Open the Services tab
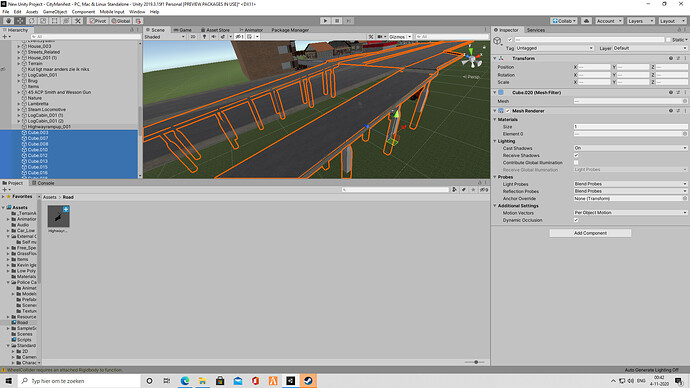This screenshot has width=690, height=388. tap(536, 30)
